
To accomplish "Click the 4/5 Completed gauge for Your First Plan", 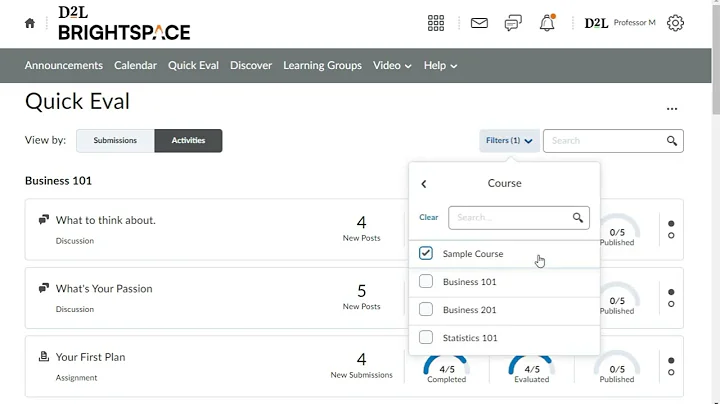I will point(446,370).
